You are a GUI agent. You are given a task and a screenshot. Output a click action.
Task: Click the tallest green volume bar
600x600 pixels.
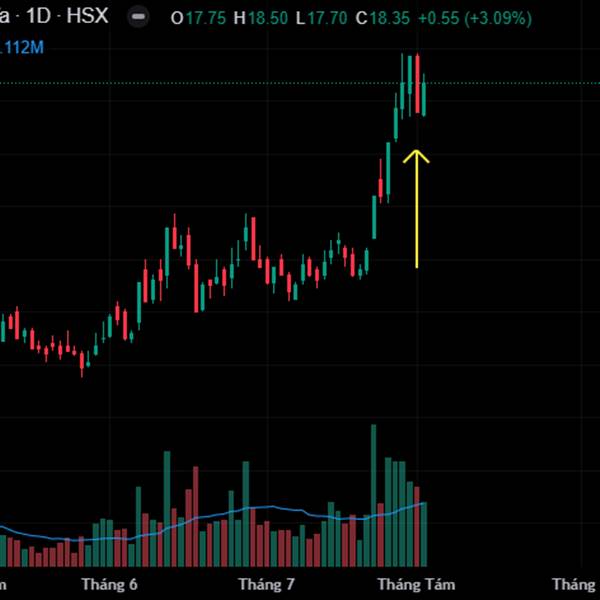[x=373, y=495]
